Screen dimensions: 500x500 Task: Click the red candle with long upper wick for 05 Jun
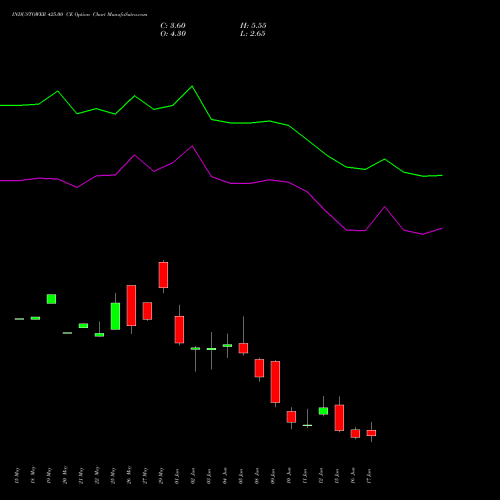tap(243, 348)
